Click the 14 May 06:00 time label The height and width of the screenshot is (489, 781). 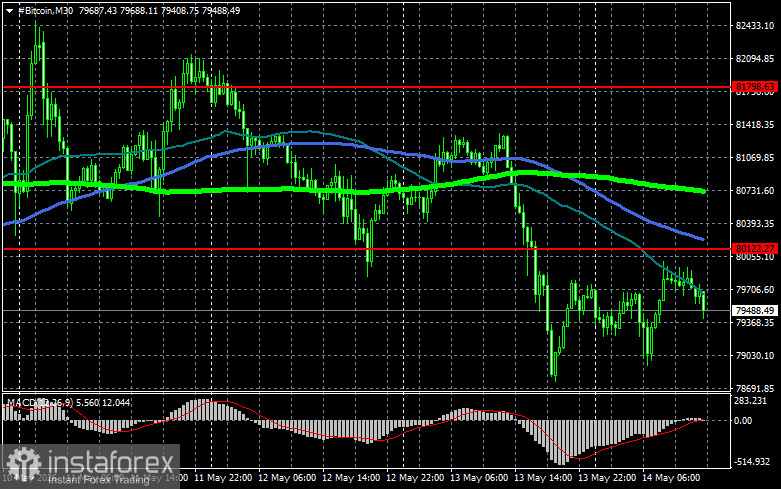point(671,478)
